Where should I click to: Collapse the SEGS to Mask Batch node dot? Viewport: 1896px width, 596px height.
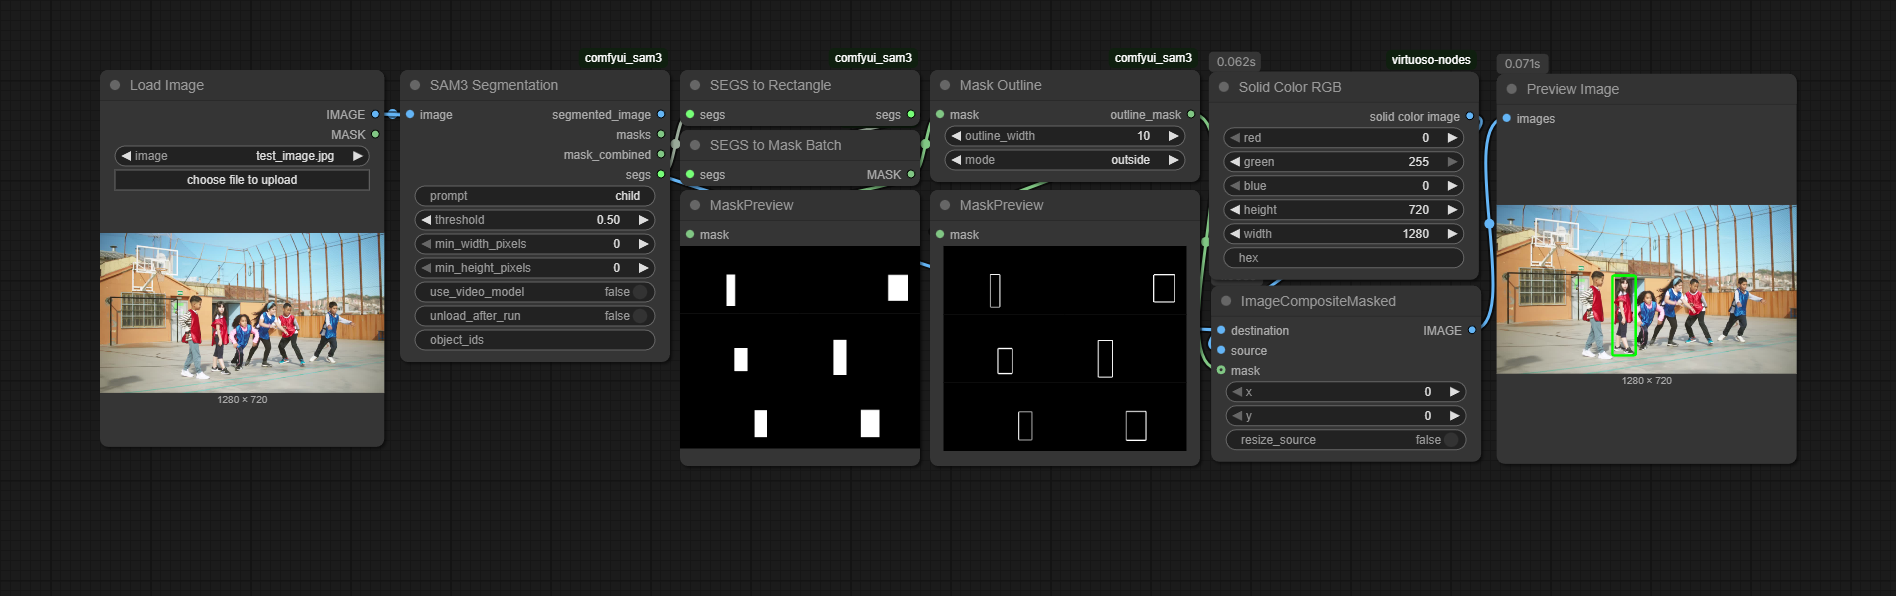[695, 145]
